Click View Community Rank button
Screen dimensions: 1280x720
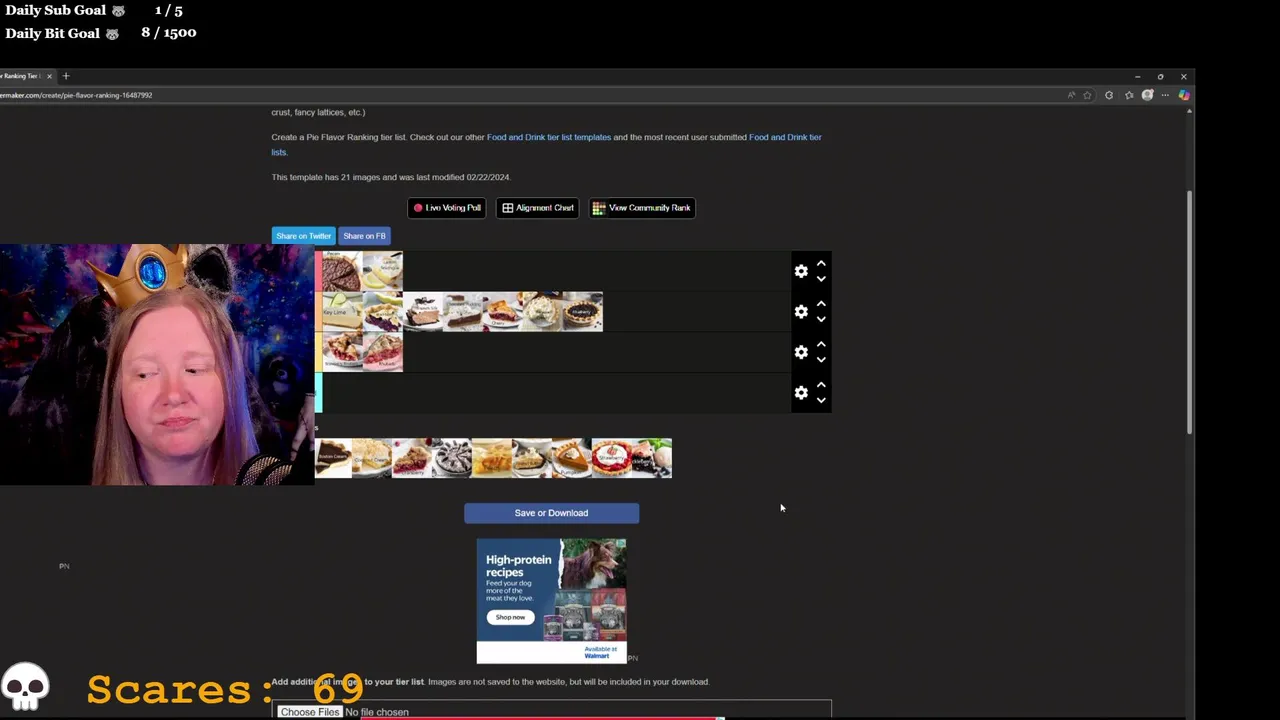coord(642,208)
